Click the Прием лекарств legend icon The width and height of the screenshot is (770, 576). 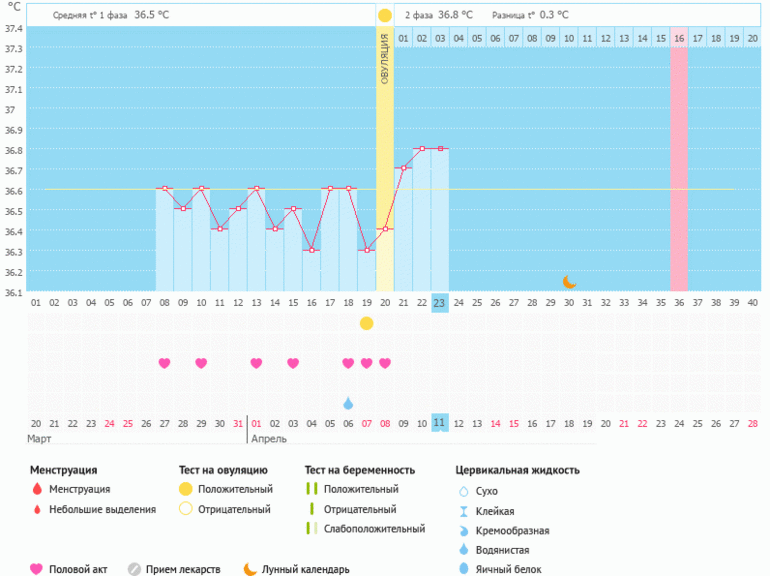click(x=134, y=569)
